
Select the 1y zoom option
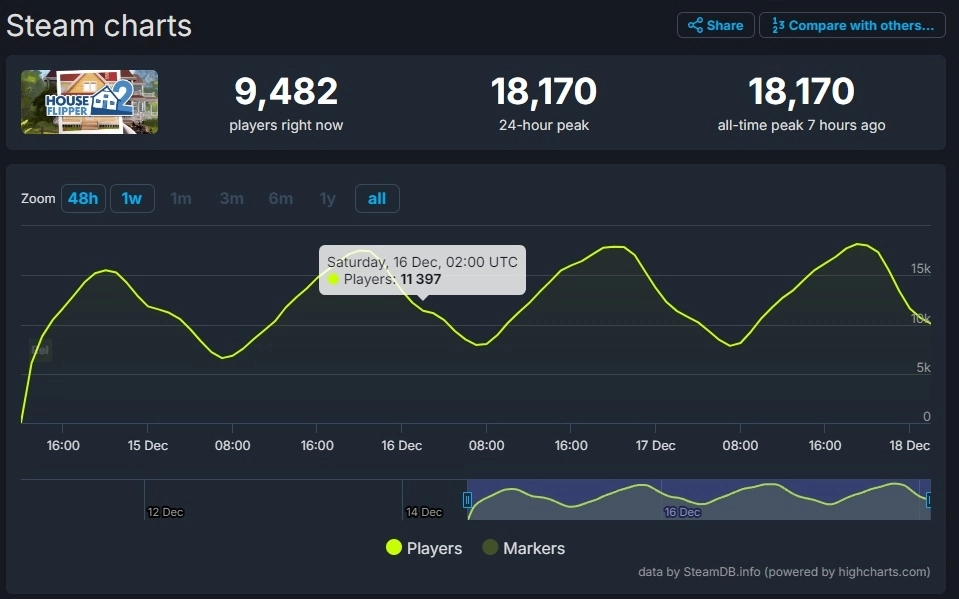(328, 198)
